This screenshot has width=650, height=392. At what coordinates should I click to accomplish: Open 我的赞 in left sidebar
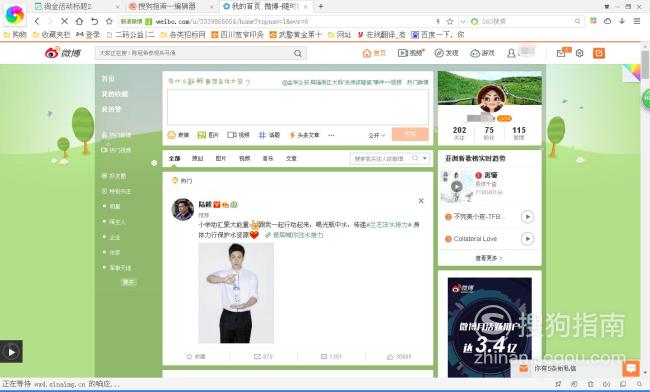[x=111, y=109]
